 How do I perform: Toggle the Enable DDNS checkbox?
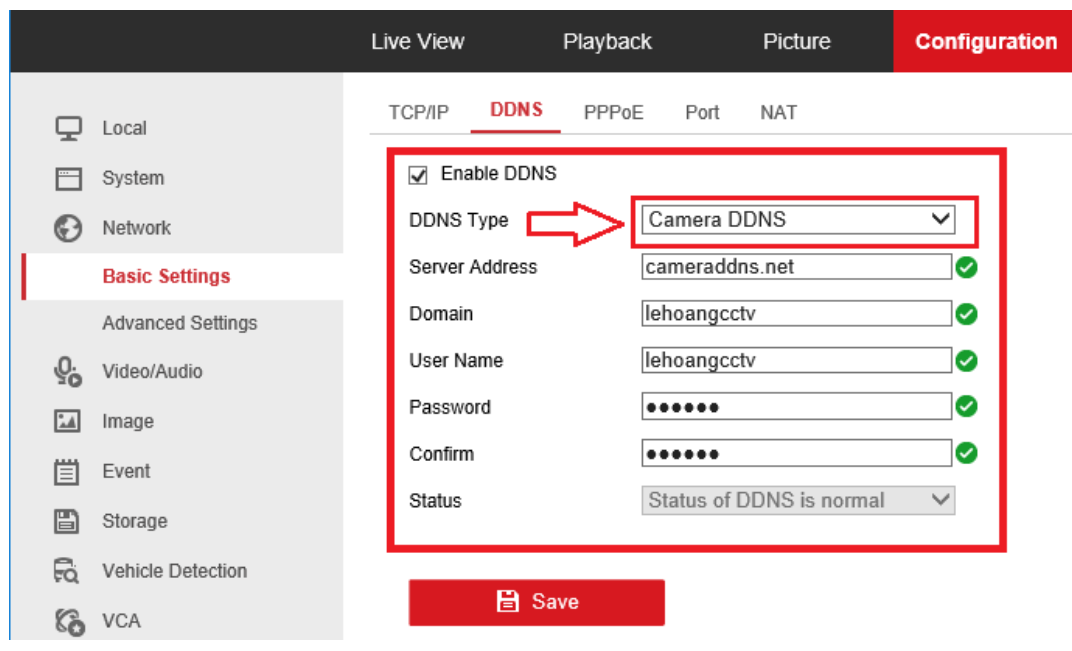[418, 175]
